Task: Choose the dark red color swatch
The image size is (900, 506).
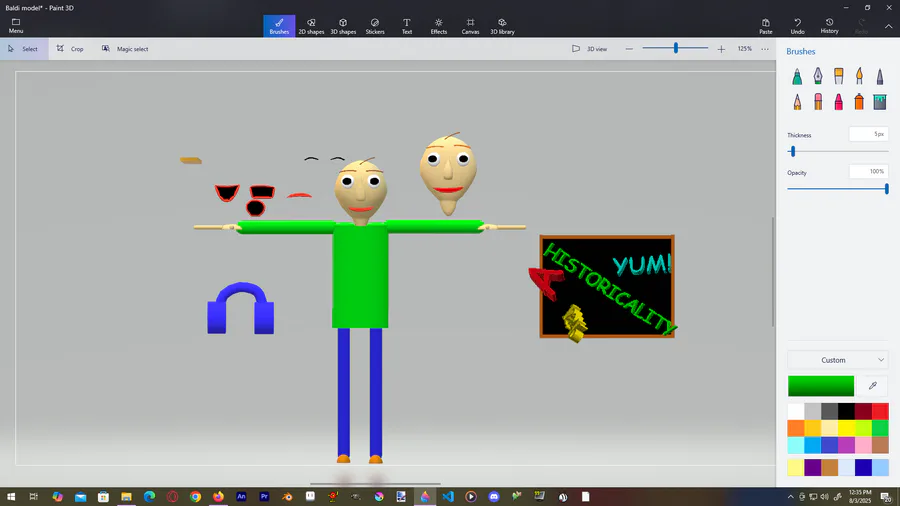Action: 863,411
